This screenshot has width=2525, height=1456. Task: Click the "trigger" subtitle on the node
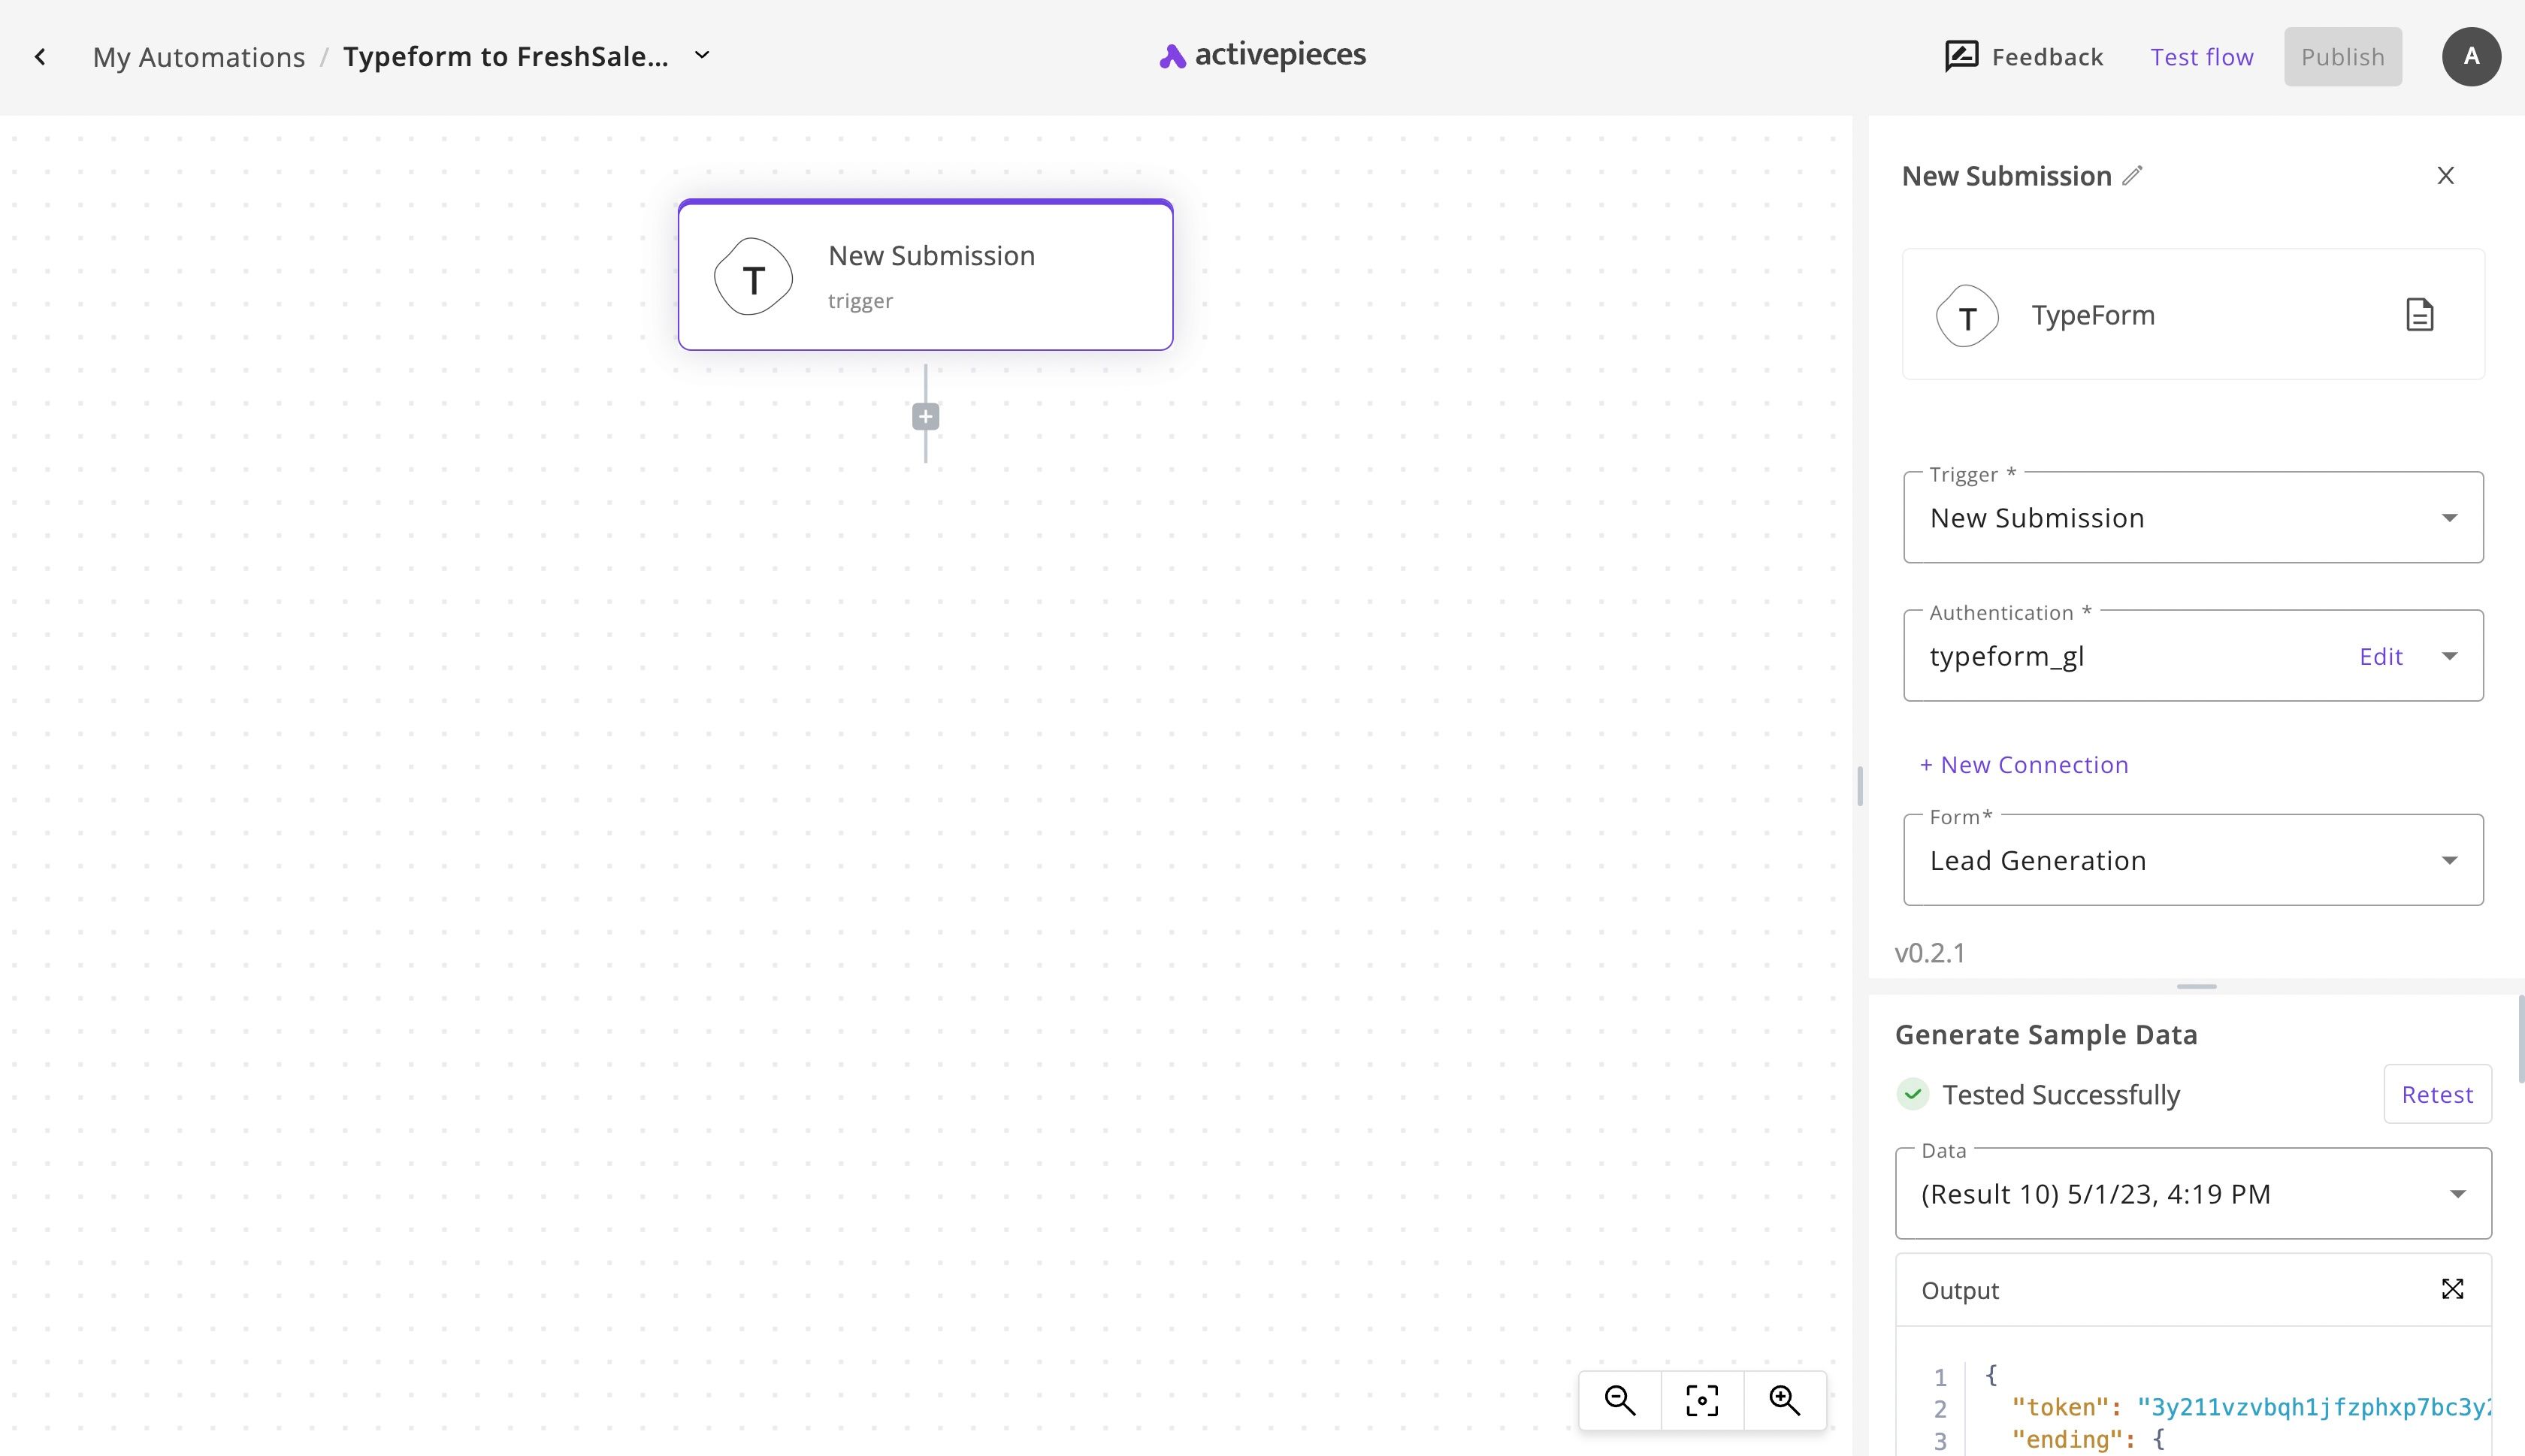[860, 301]
